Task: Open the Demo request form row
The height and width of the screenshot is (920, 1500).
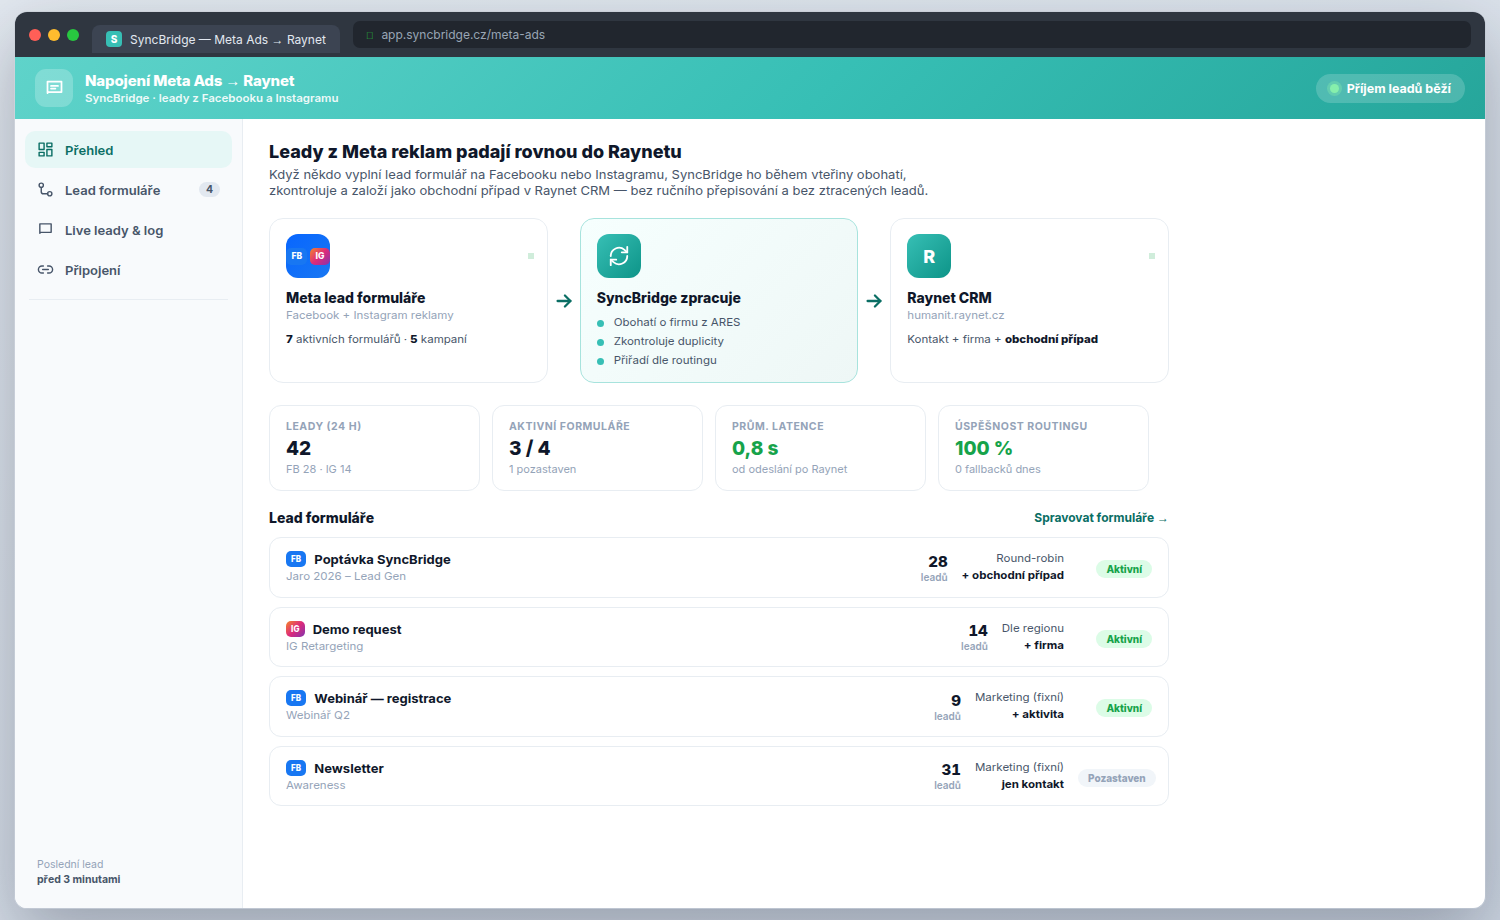Action: coord(718,637)
